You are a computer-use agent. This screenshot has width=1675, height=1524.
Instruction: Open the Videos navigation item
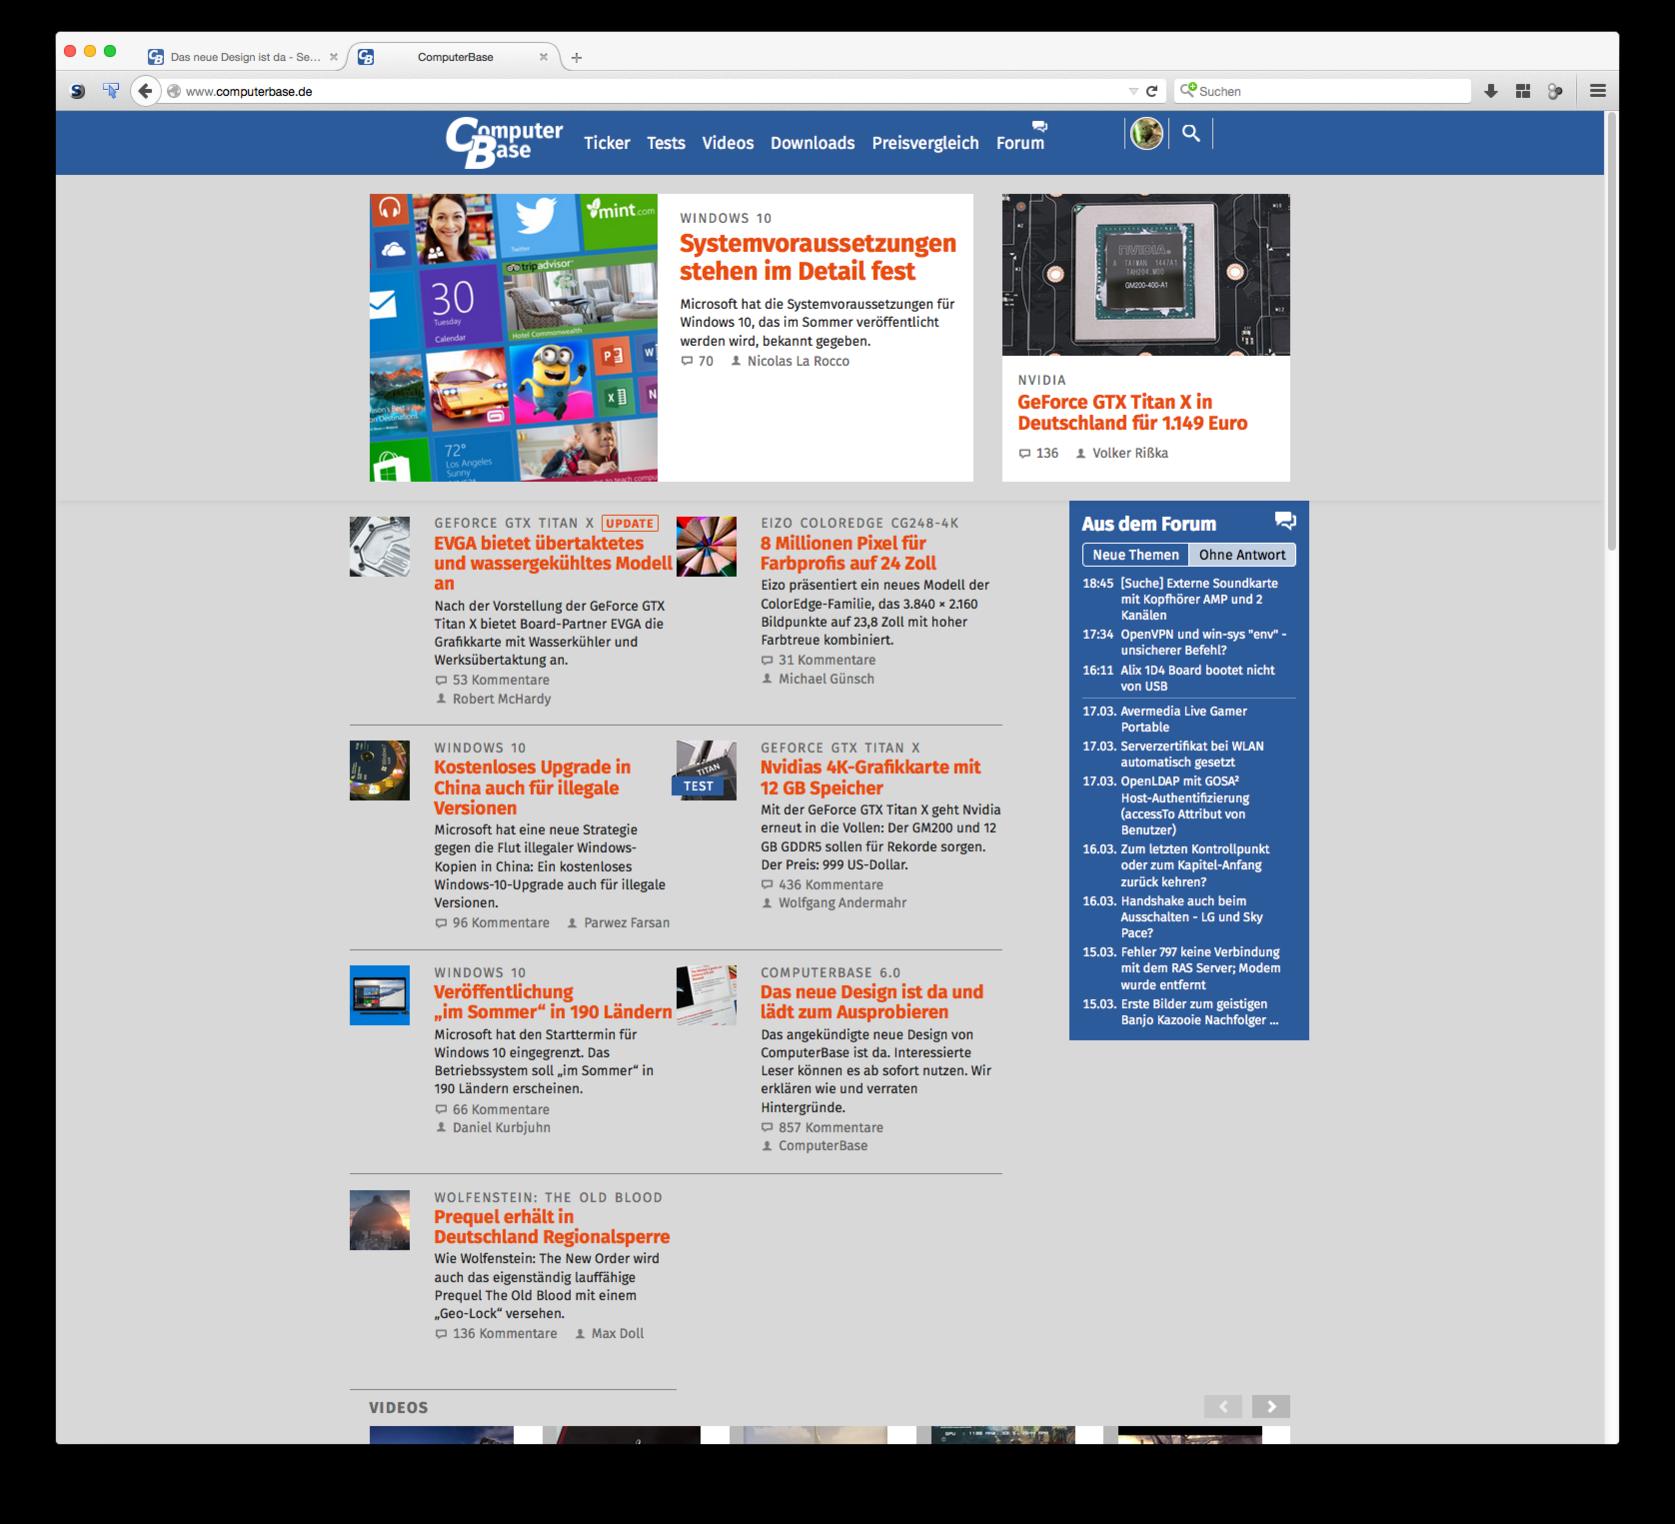[728, 143]
